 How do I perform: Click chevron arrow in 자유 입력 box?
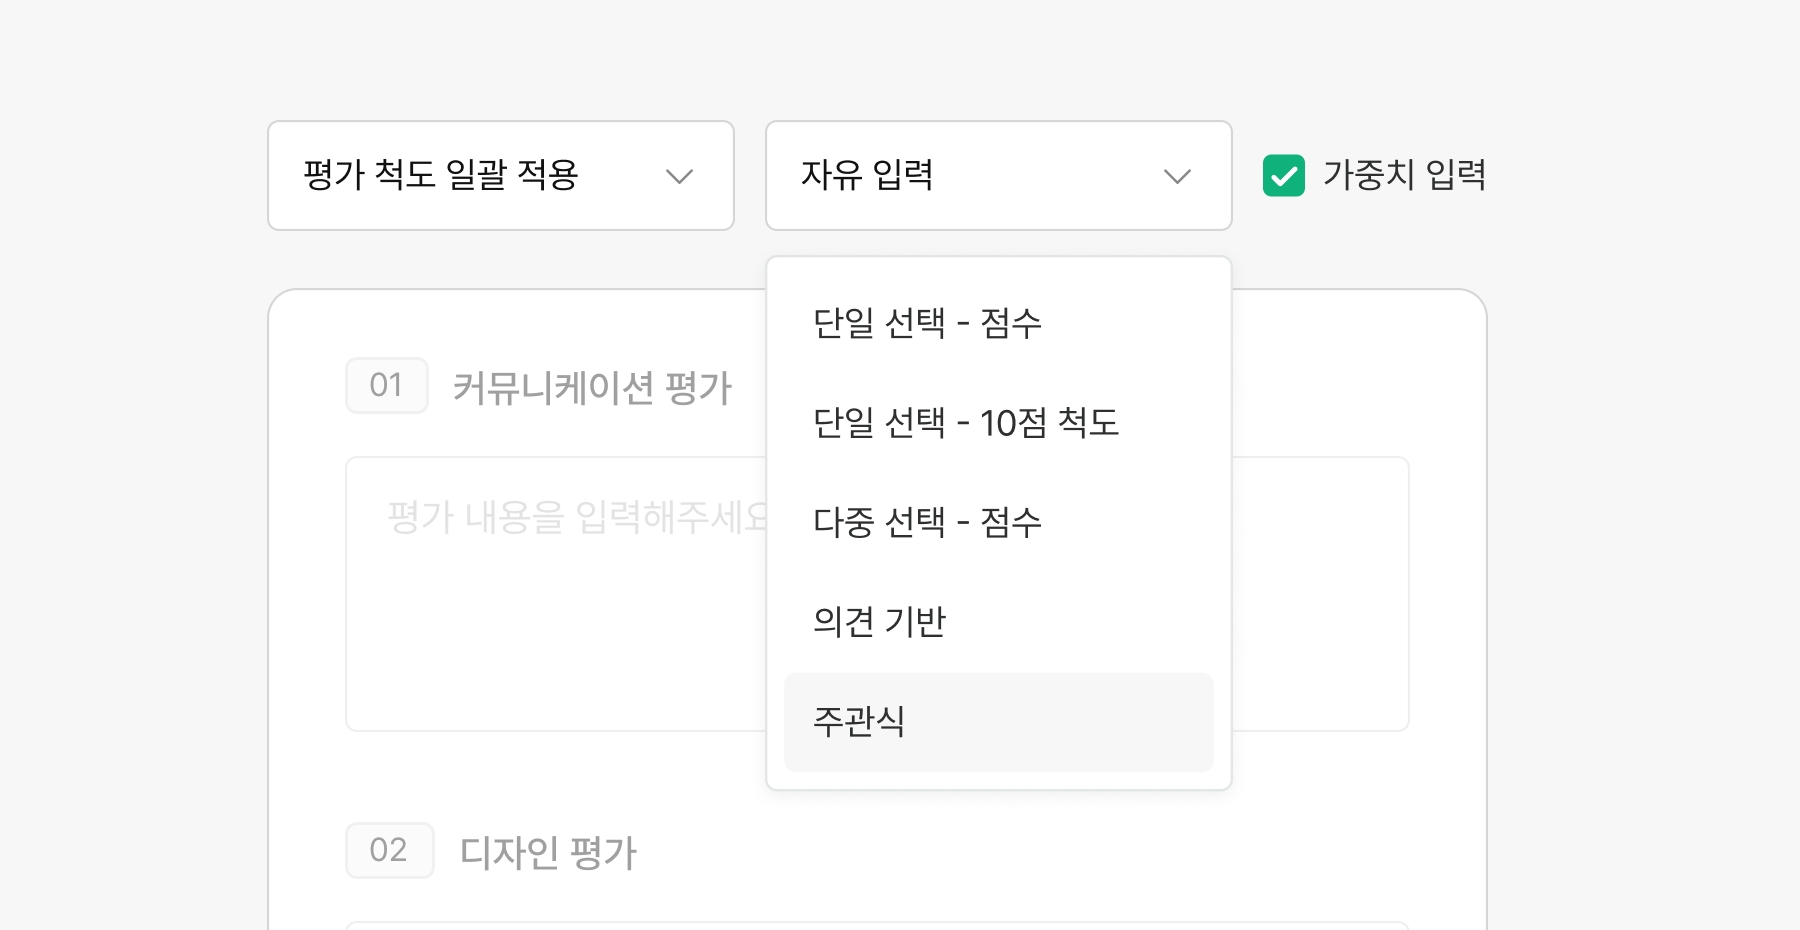[x=1177, y=177]
